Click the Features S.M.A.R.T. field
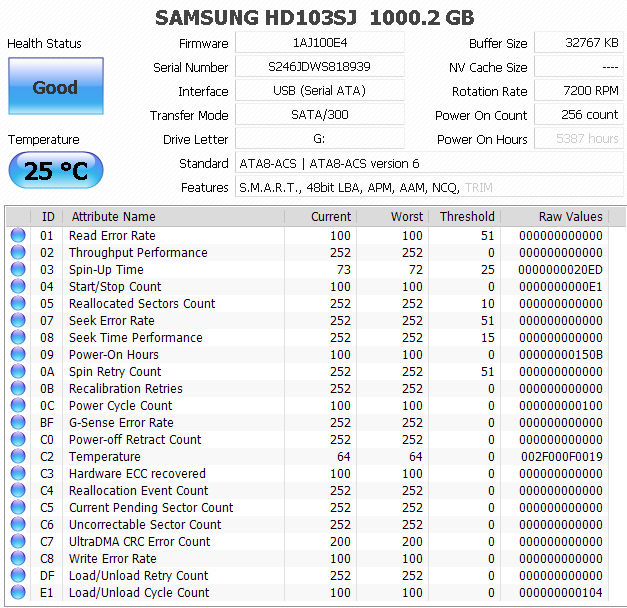The width and height of the screenshot is (627, 608). (x=429, y=187)
